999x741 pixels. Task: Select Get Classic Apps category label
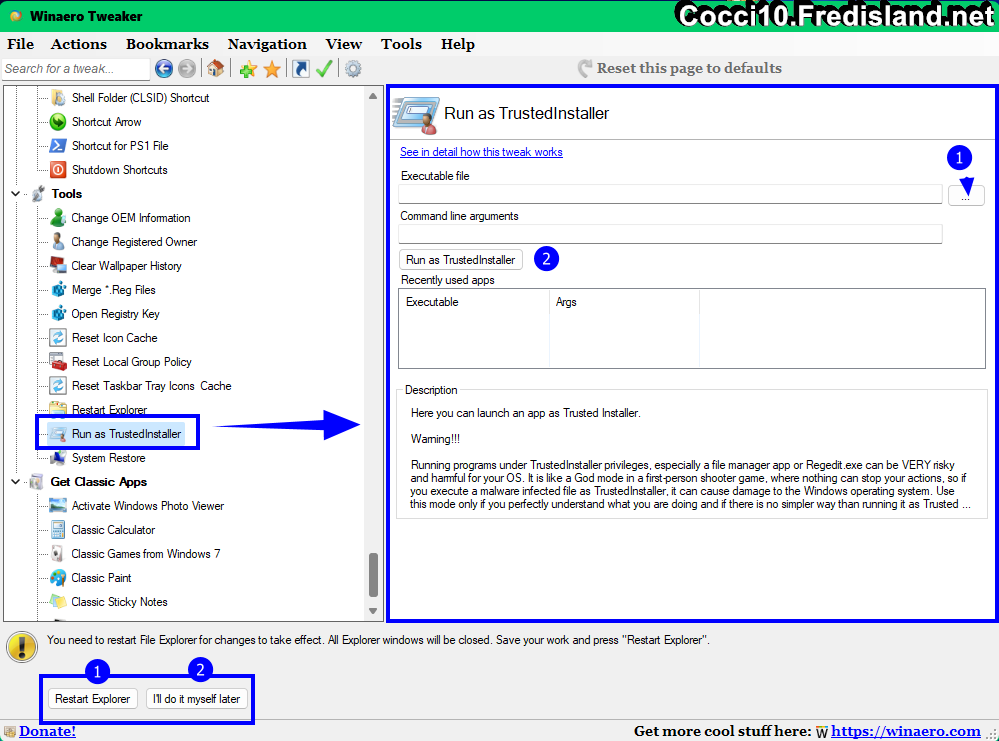point(99,482)
